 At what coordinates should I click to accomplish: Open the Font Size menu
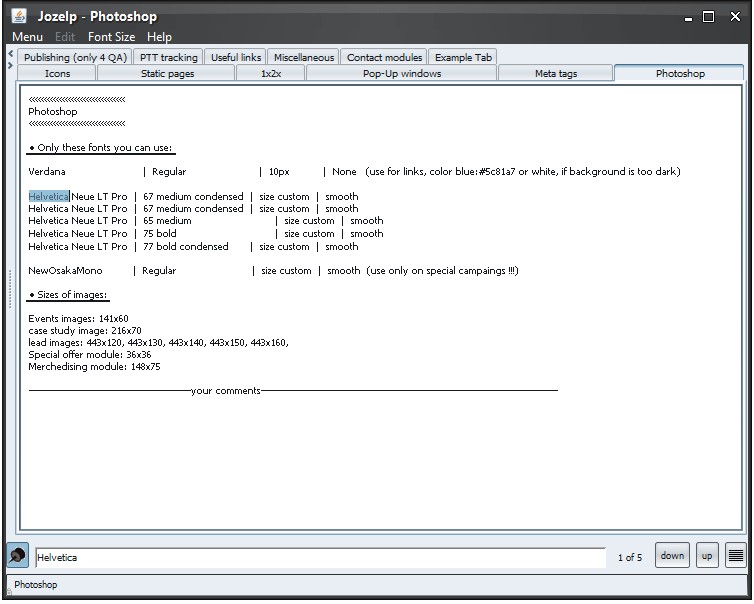[x=112, y=37]
